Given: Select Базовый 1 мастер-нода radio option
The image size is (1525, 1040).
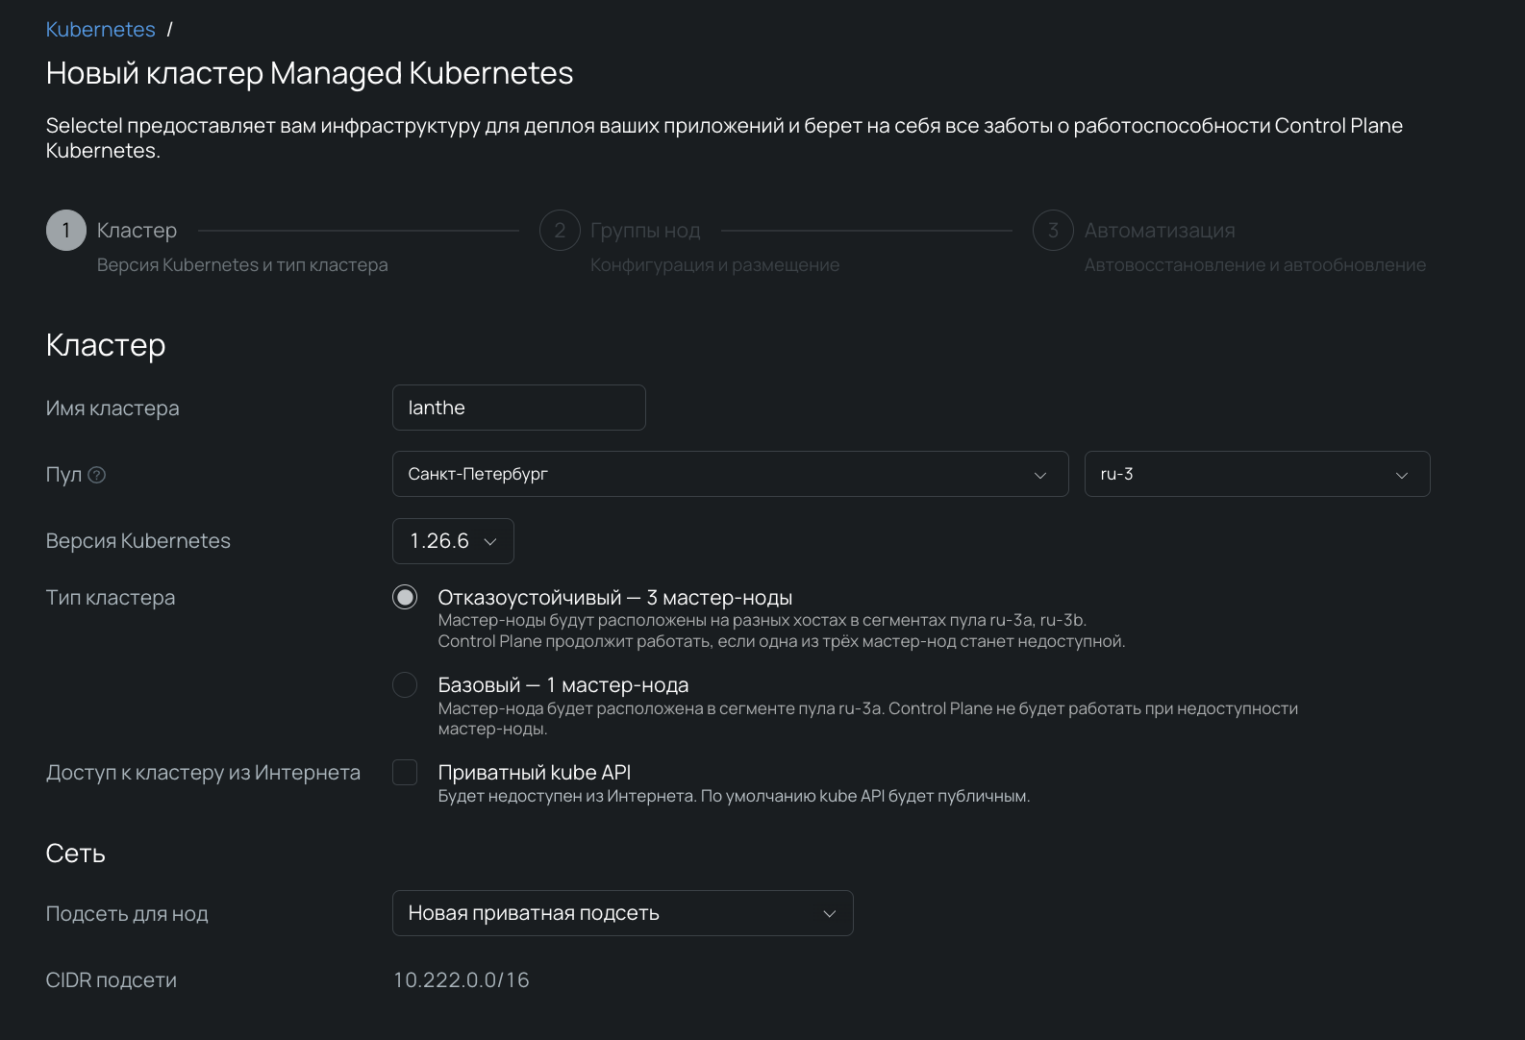Looking at the screenshot, I should coord(405,685).
